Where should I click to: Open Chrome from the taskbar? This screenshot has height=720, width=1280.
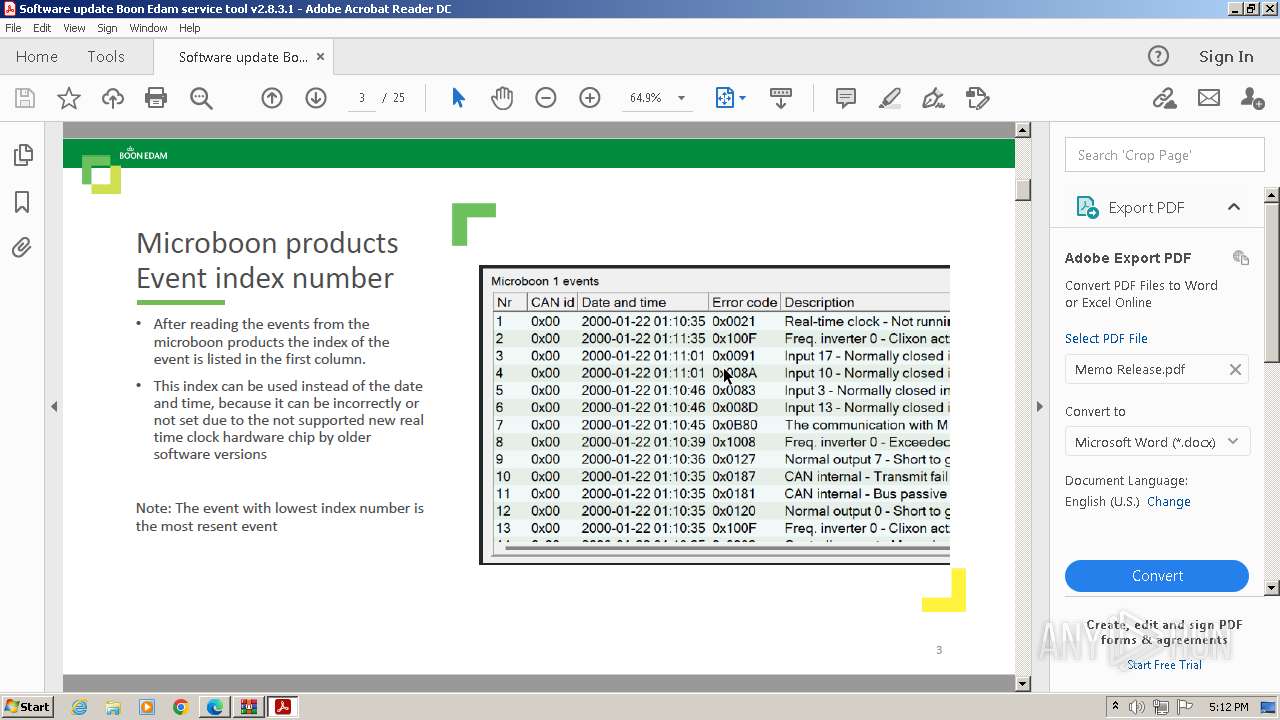point(180,707)
